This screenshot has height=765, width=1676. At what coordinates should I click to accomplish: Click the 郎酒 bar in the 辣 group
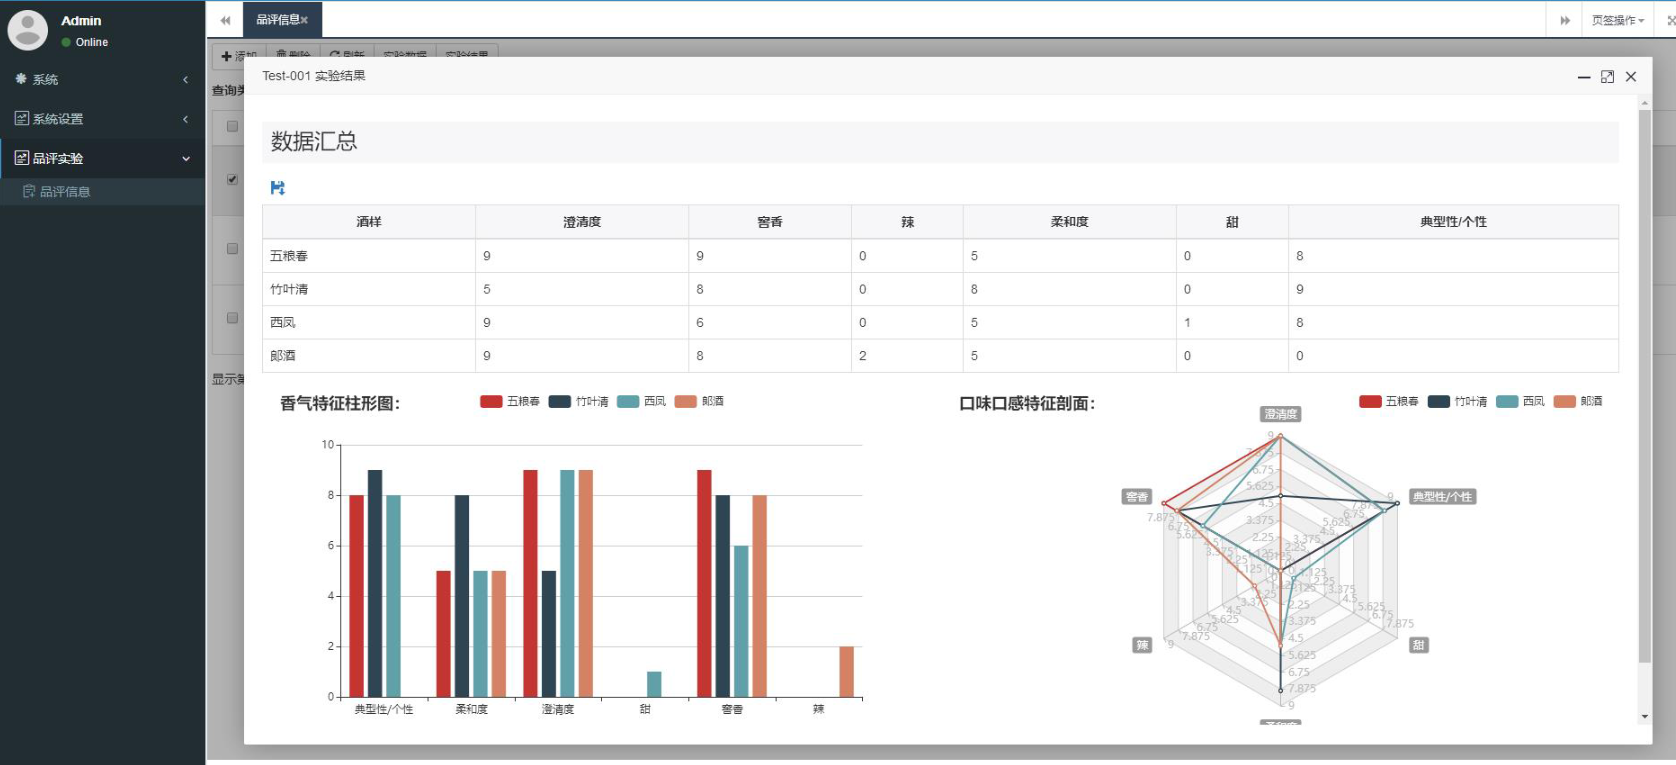847,672
